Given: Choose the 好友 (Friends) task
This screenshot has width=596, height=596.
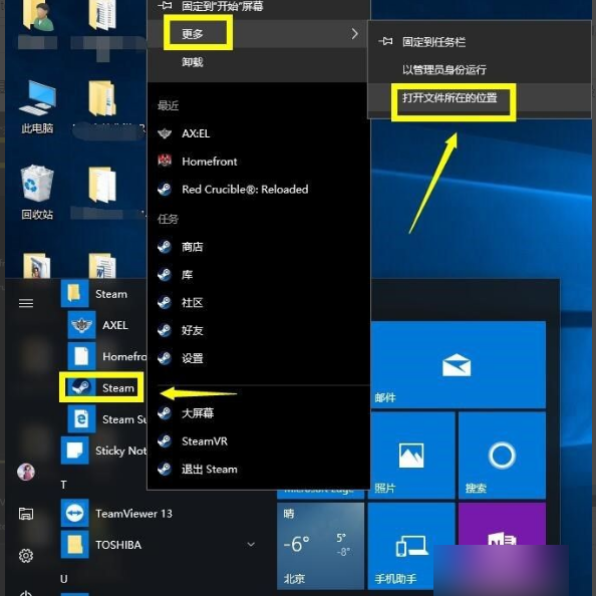Looking at the screenshot, I should click(258, 330).
